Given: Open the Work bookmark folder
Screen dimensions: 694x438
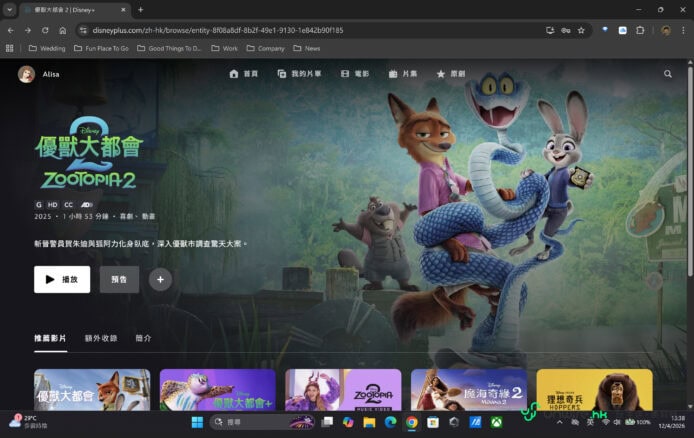Looking at the screenshot, I should [224, 48].
